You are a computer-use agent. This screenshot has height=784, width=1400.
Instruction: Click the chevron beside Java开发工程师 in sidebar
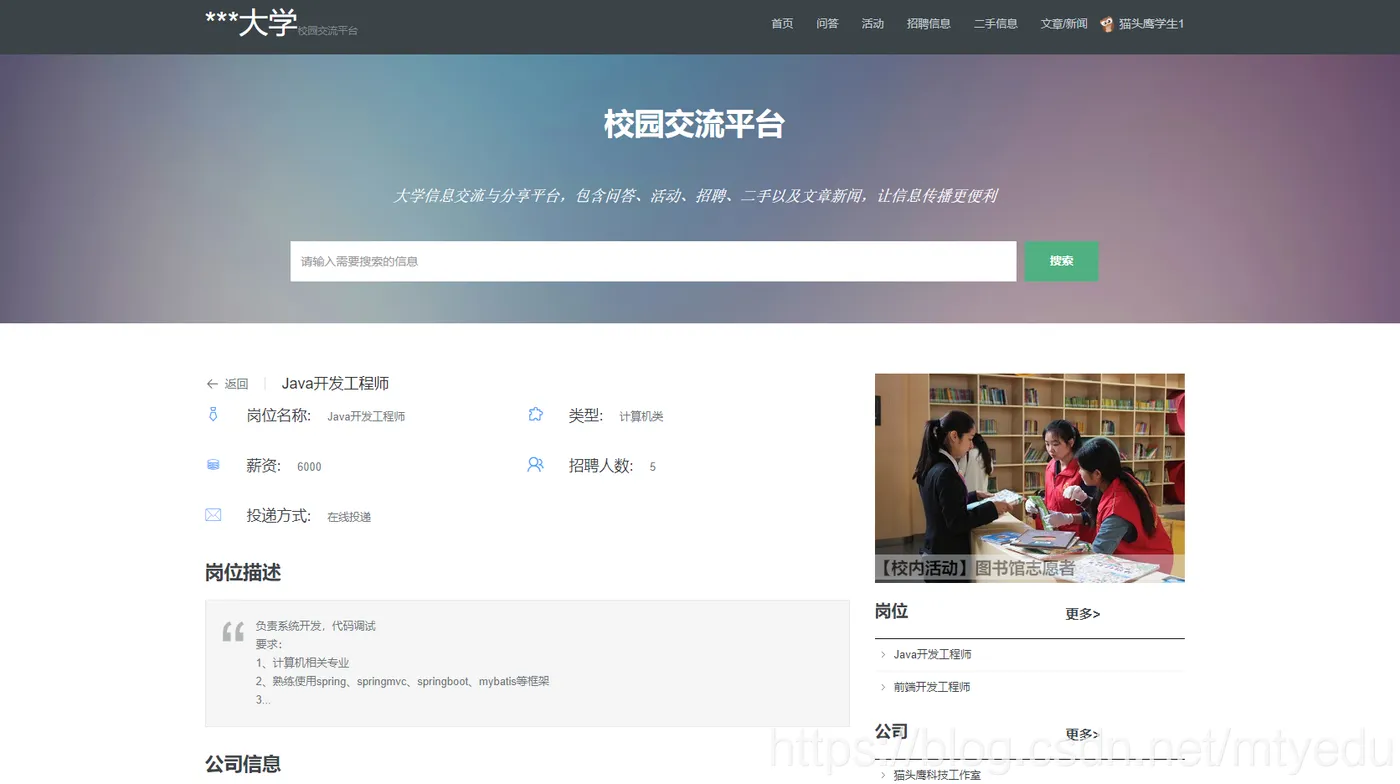(x=883, y=655)
